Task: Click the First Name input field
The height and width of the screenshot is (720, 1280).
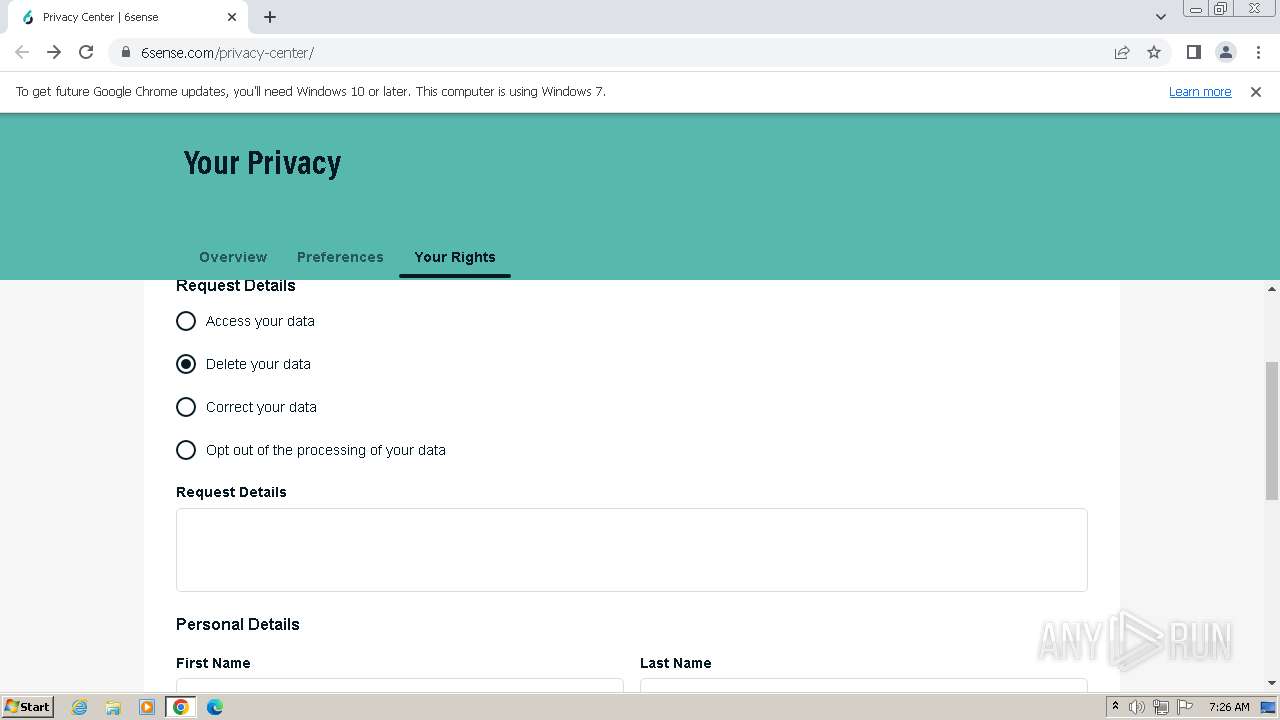Action: pos(400,687)
